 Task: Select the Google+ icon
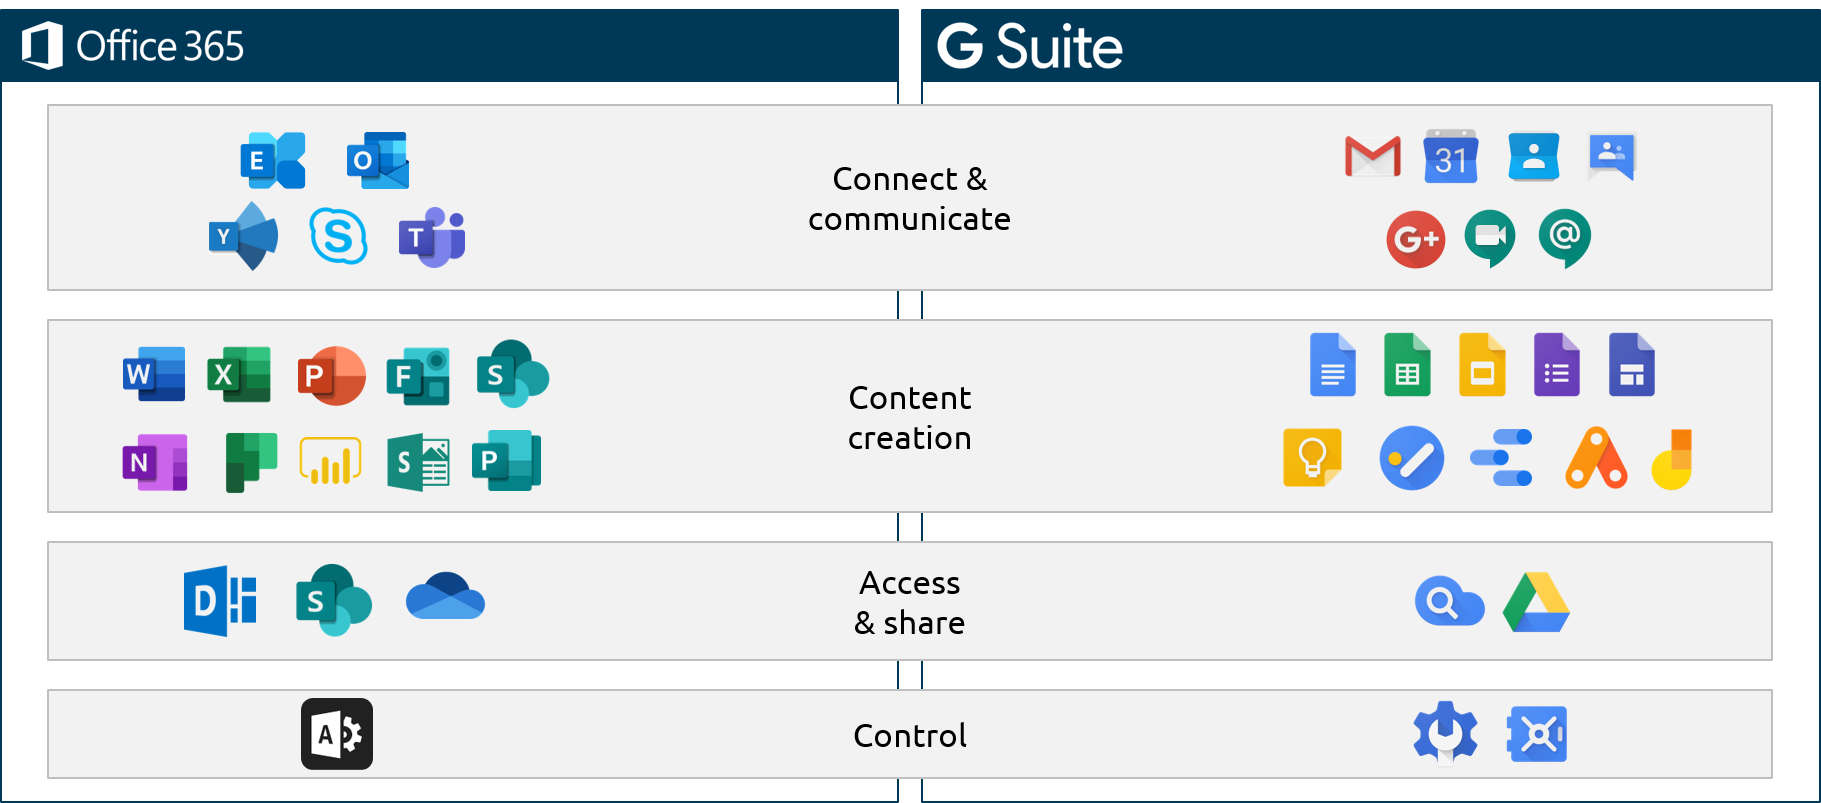point(1415,239)
